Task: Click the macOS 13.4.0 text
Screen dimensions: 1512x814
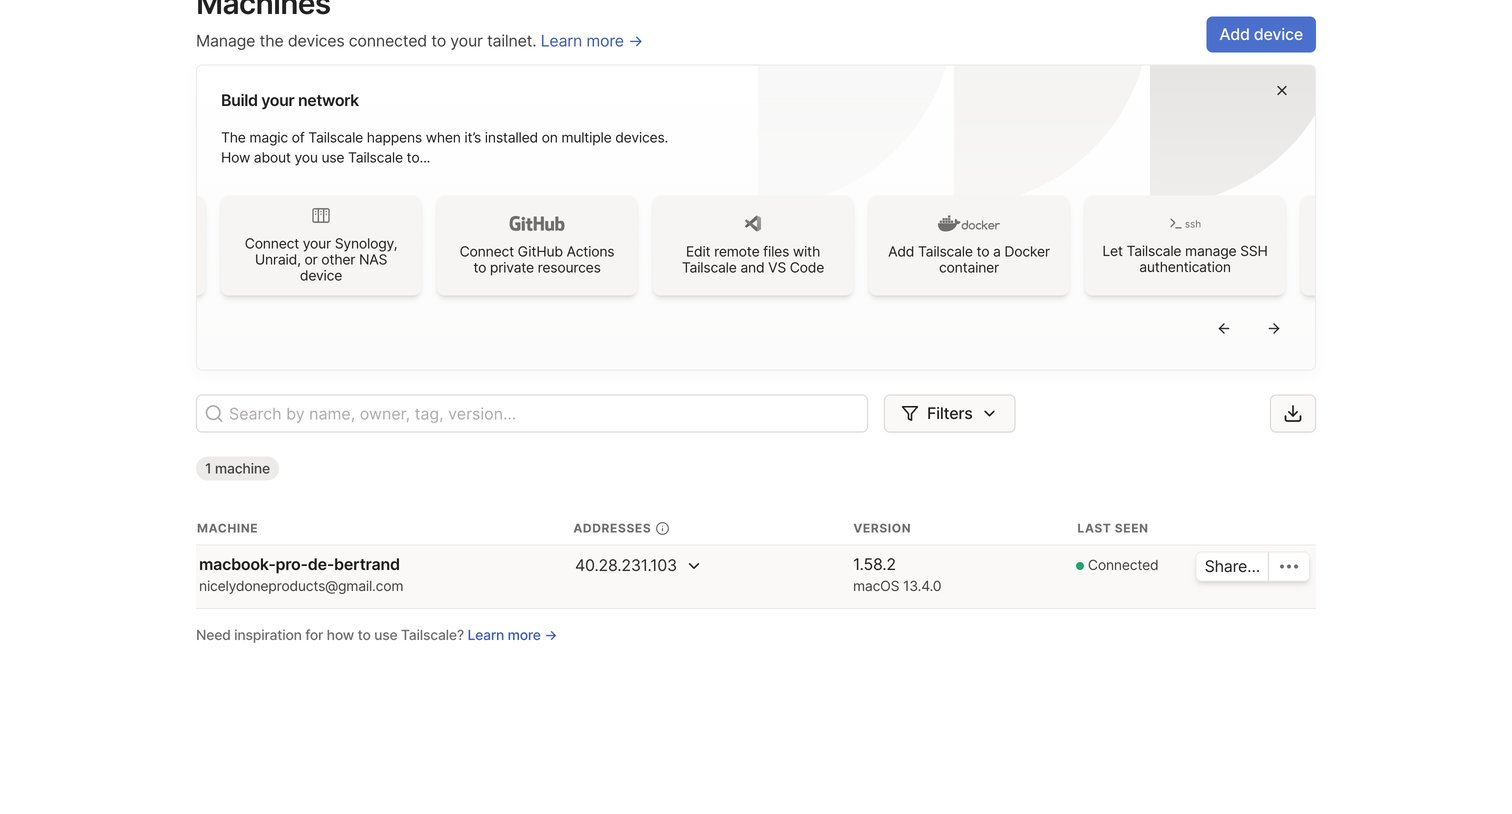Action: coord(897,587)
